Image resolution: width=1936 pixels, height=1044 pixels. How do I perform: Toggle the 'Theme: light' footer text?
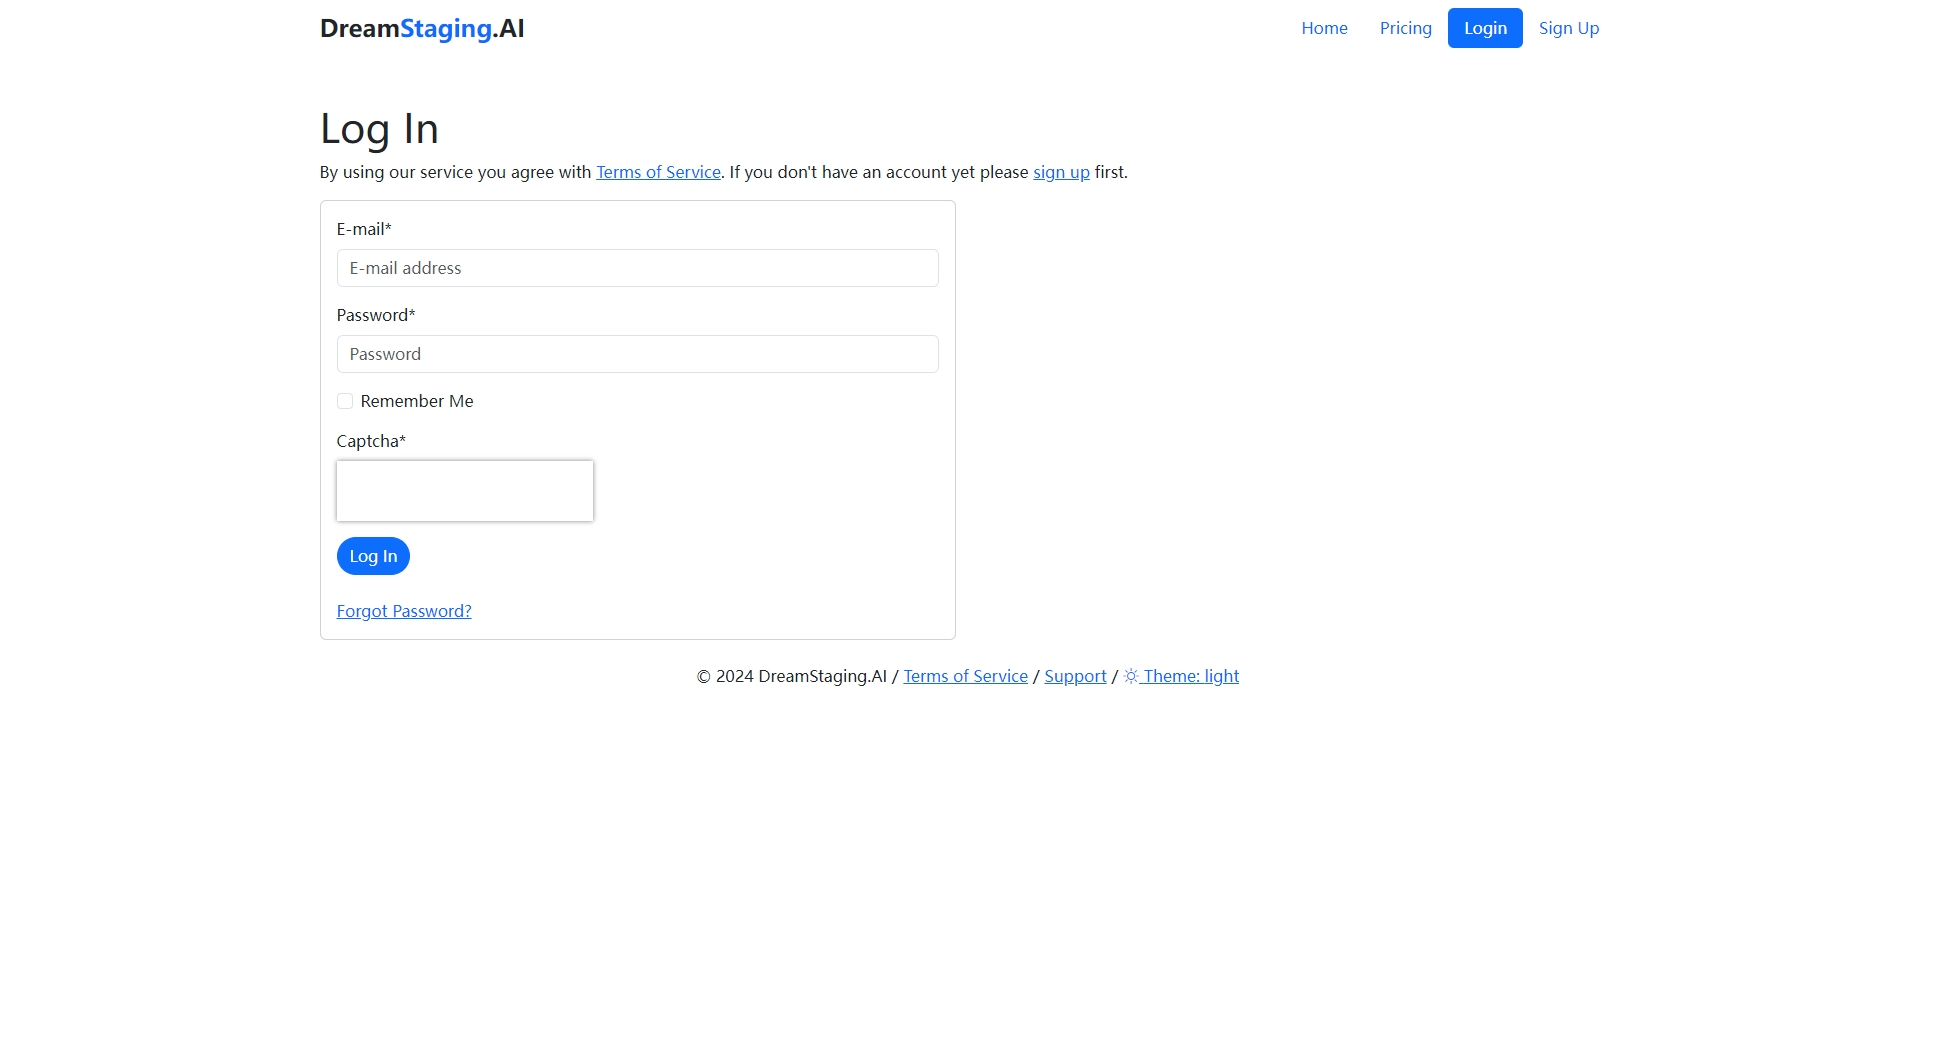click(1191, 676)
